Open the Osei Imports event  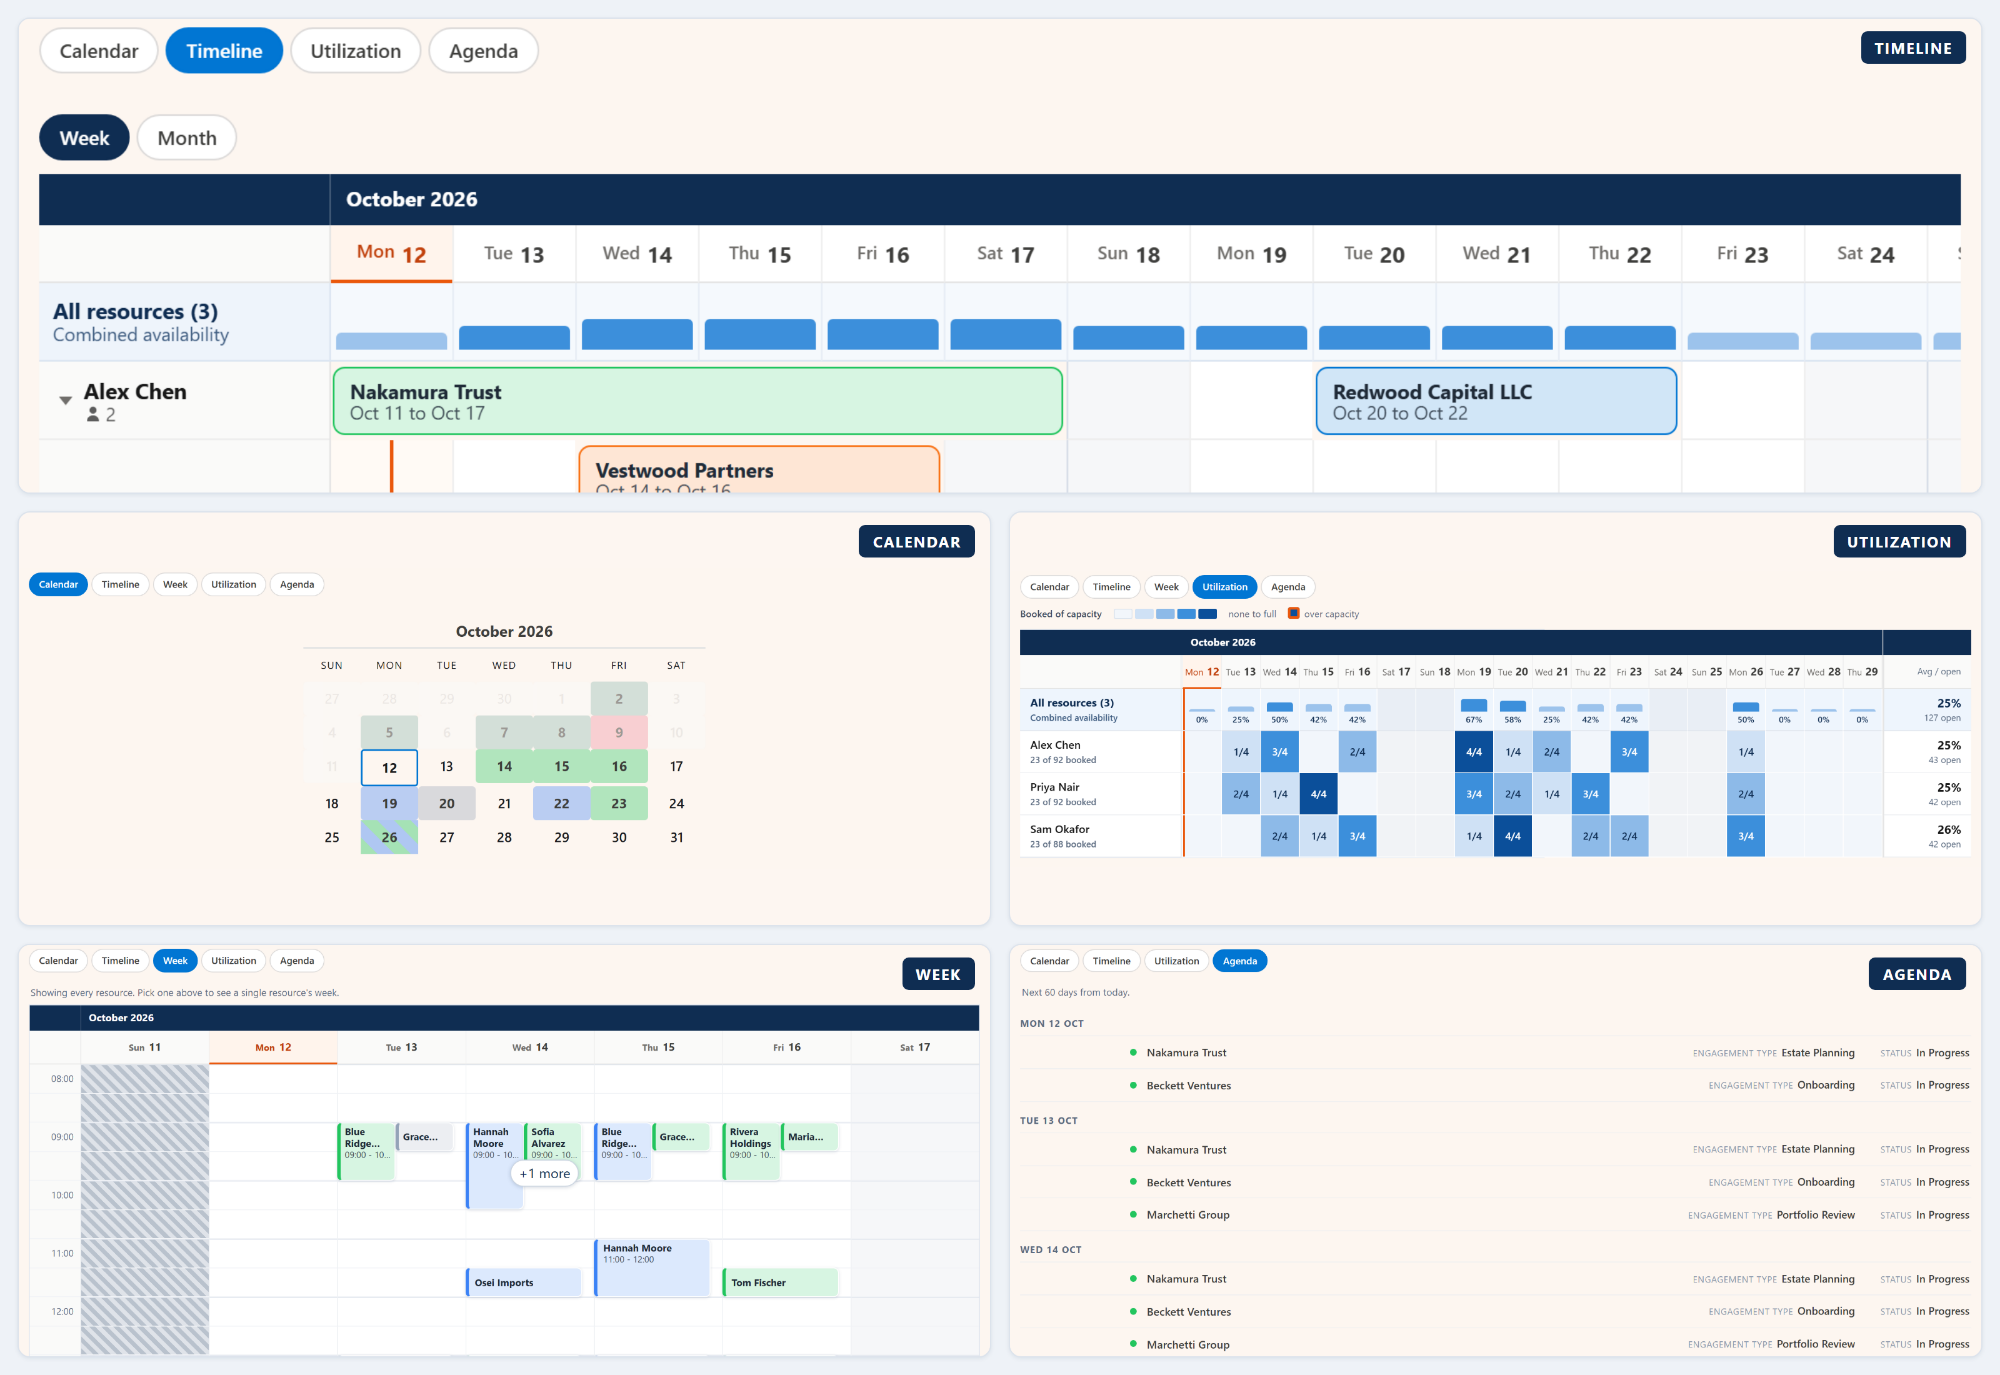pyautogui.click(x=524, y=1283)
